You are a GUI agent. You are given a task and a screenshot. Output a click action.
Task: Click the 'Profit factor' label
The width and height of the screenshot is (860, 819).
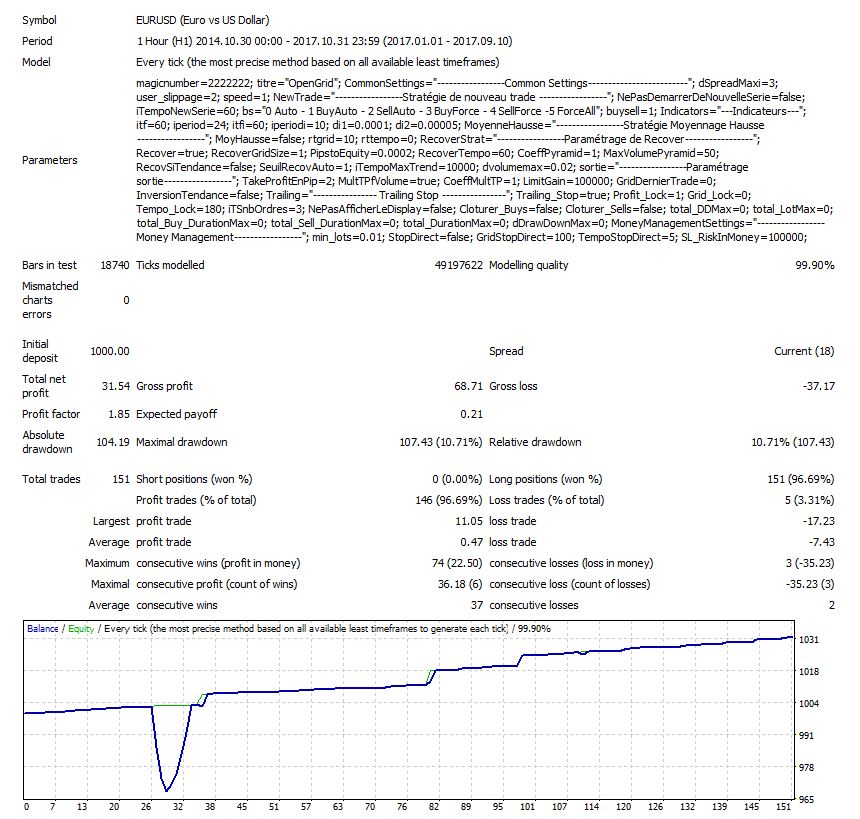(x=51, y=414)
